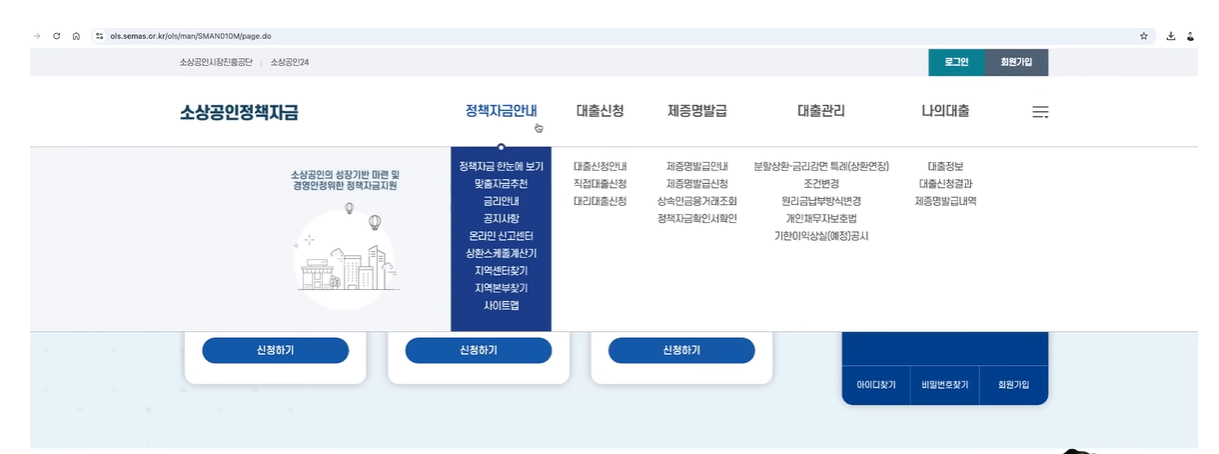Image resolution: width=1219 pixels, height=454 pixels.
Task: Open 대출신청결과 submenu link
Action: pos(945,184)
